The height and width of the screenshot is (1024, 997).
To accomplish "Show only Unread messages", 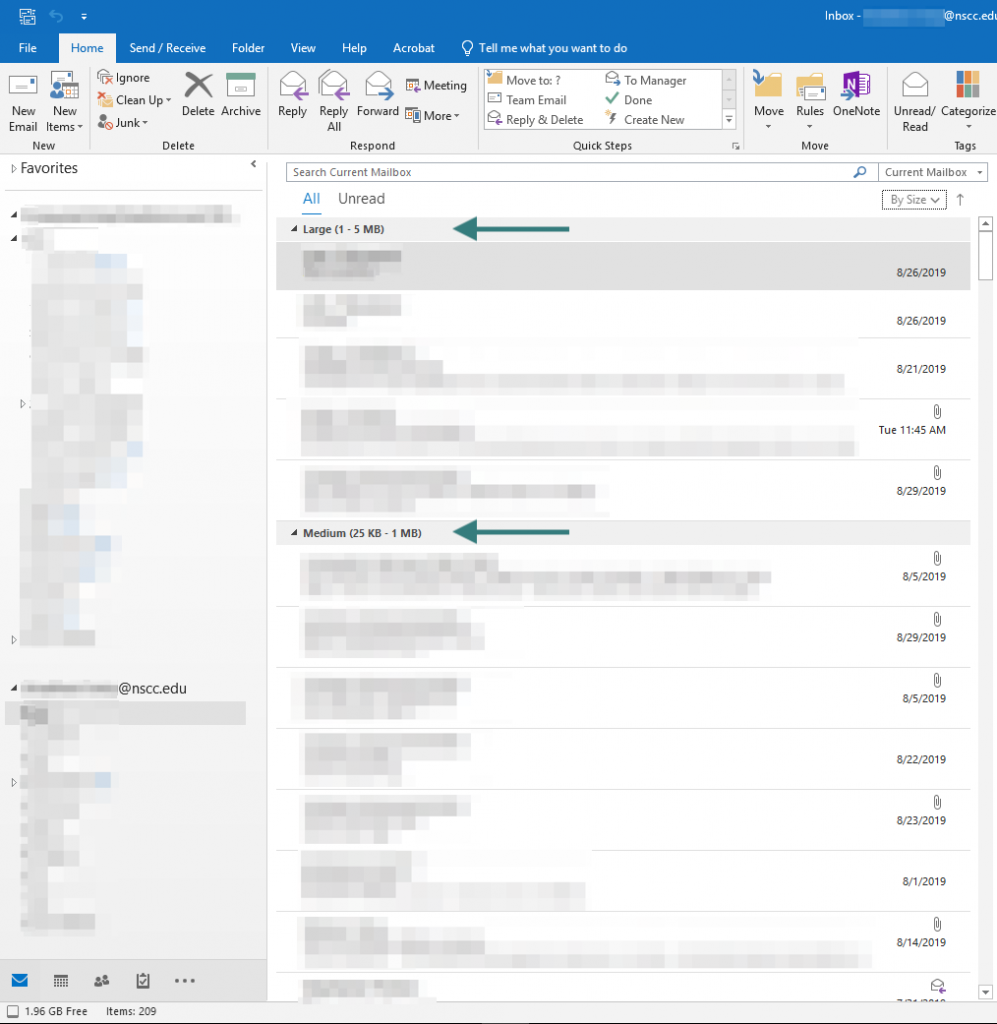I will tap(361, 199).
